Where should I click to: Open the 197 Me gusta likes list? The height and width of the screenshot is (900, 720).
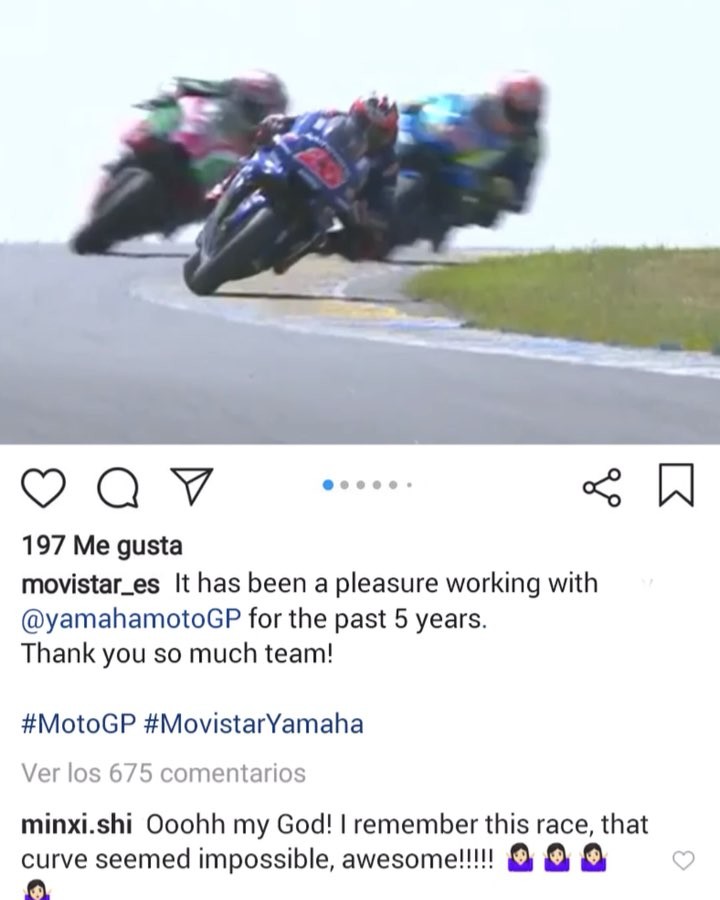tap(102, 545)
